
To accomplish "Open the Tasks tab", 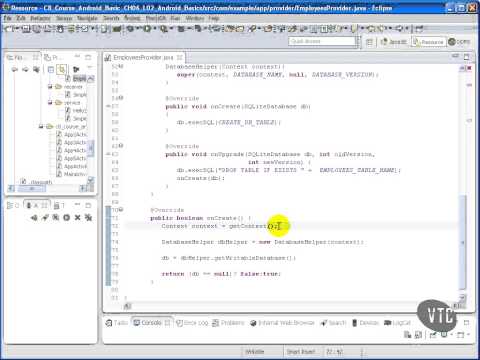I will tap(117, 323).
